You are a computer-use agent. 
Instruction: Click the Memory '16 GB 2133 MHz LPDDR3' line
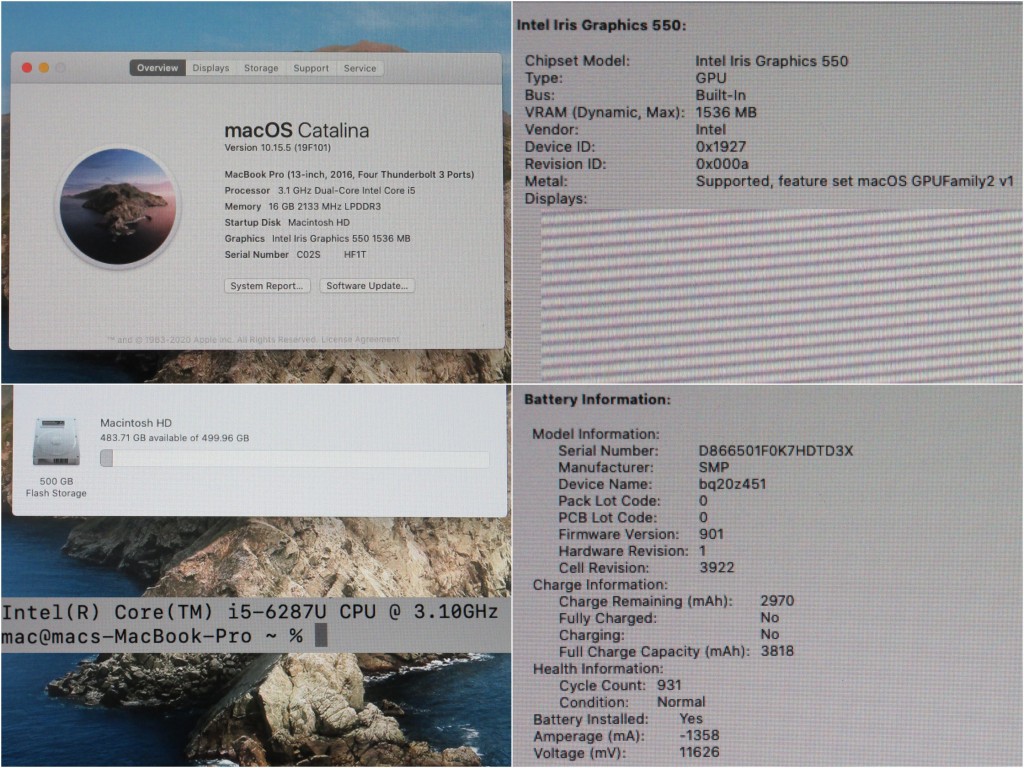click(302, 206)
